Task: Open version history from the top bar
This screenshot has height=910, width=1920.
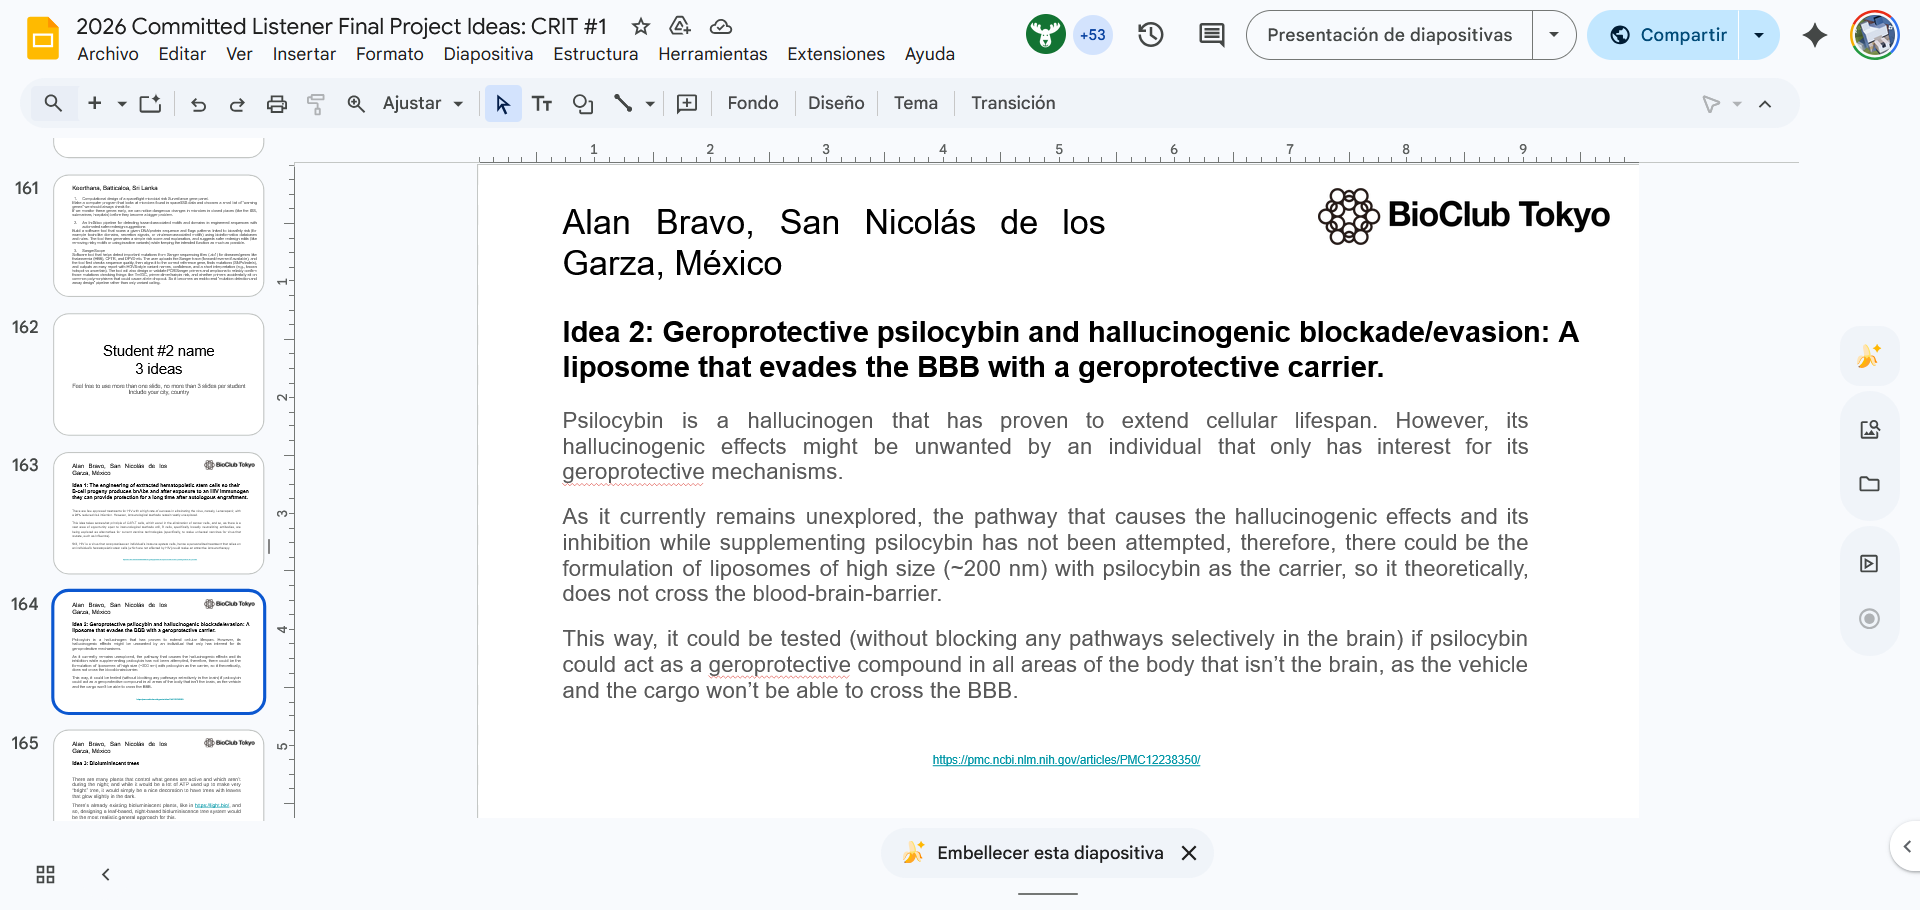Action: 1150,34
